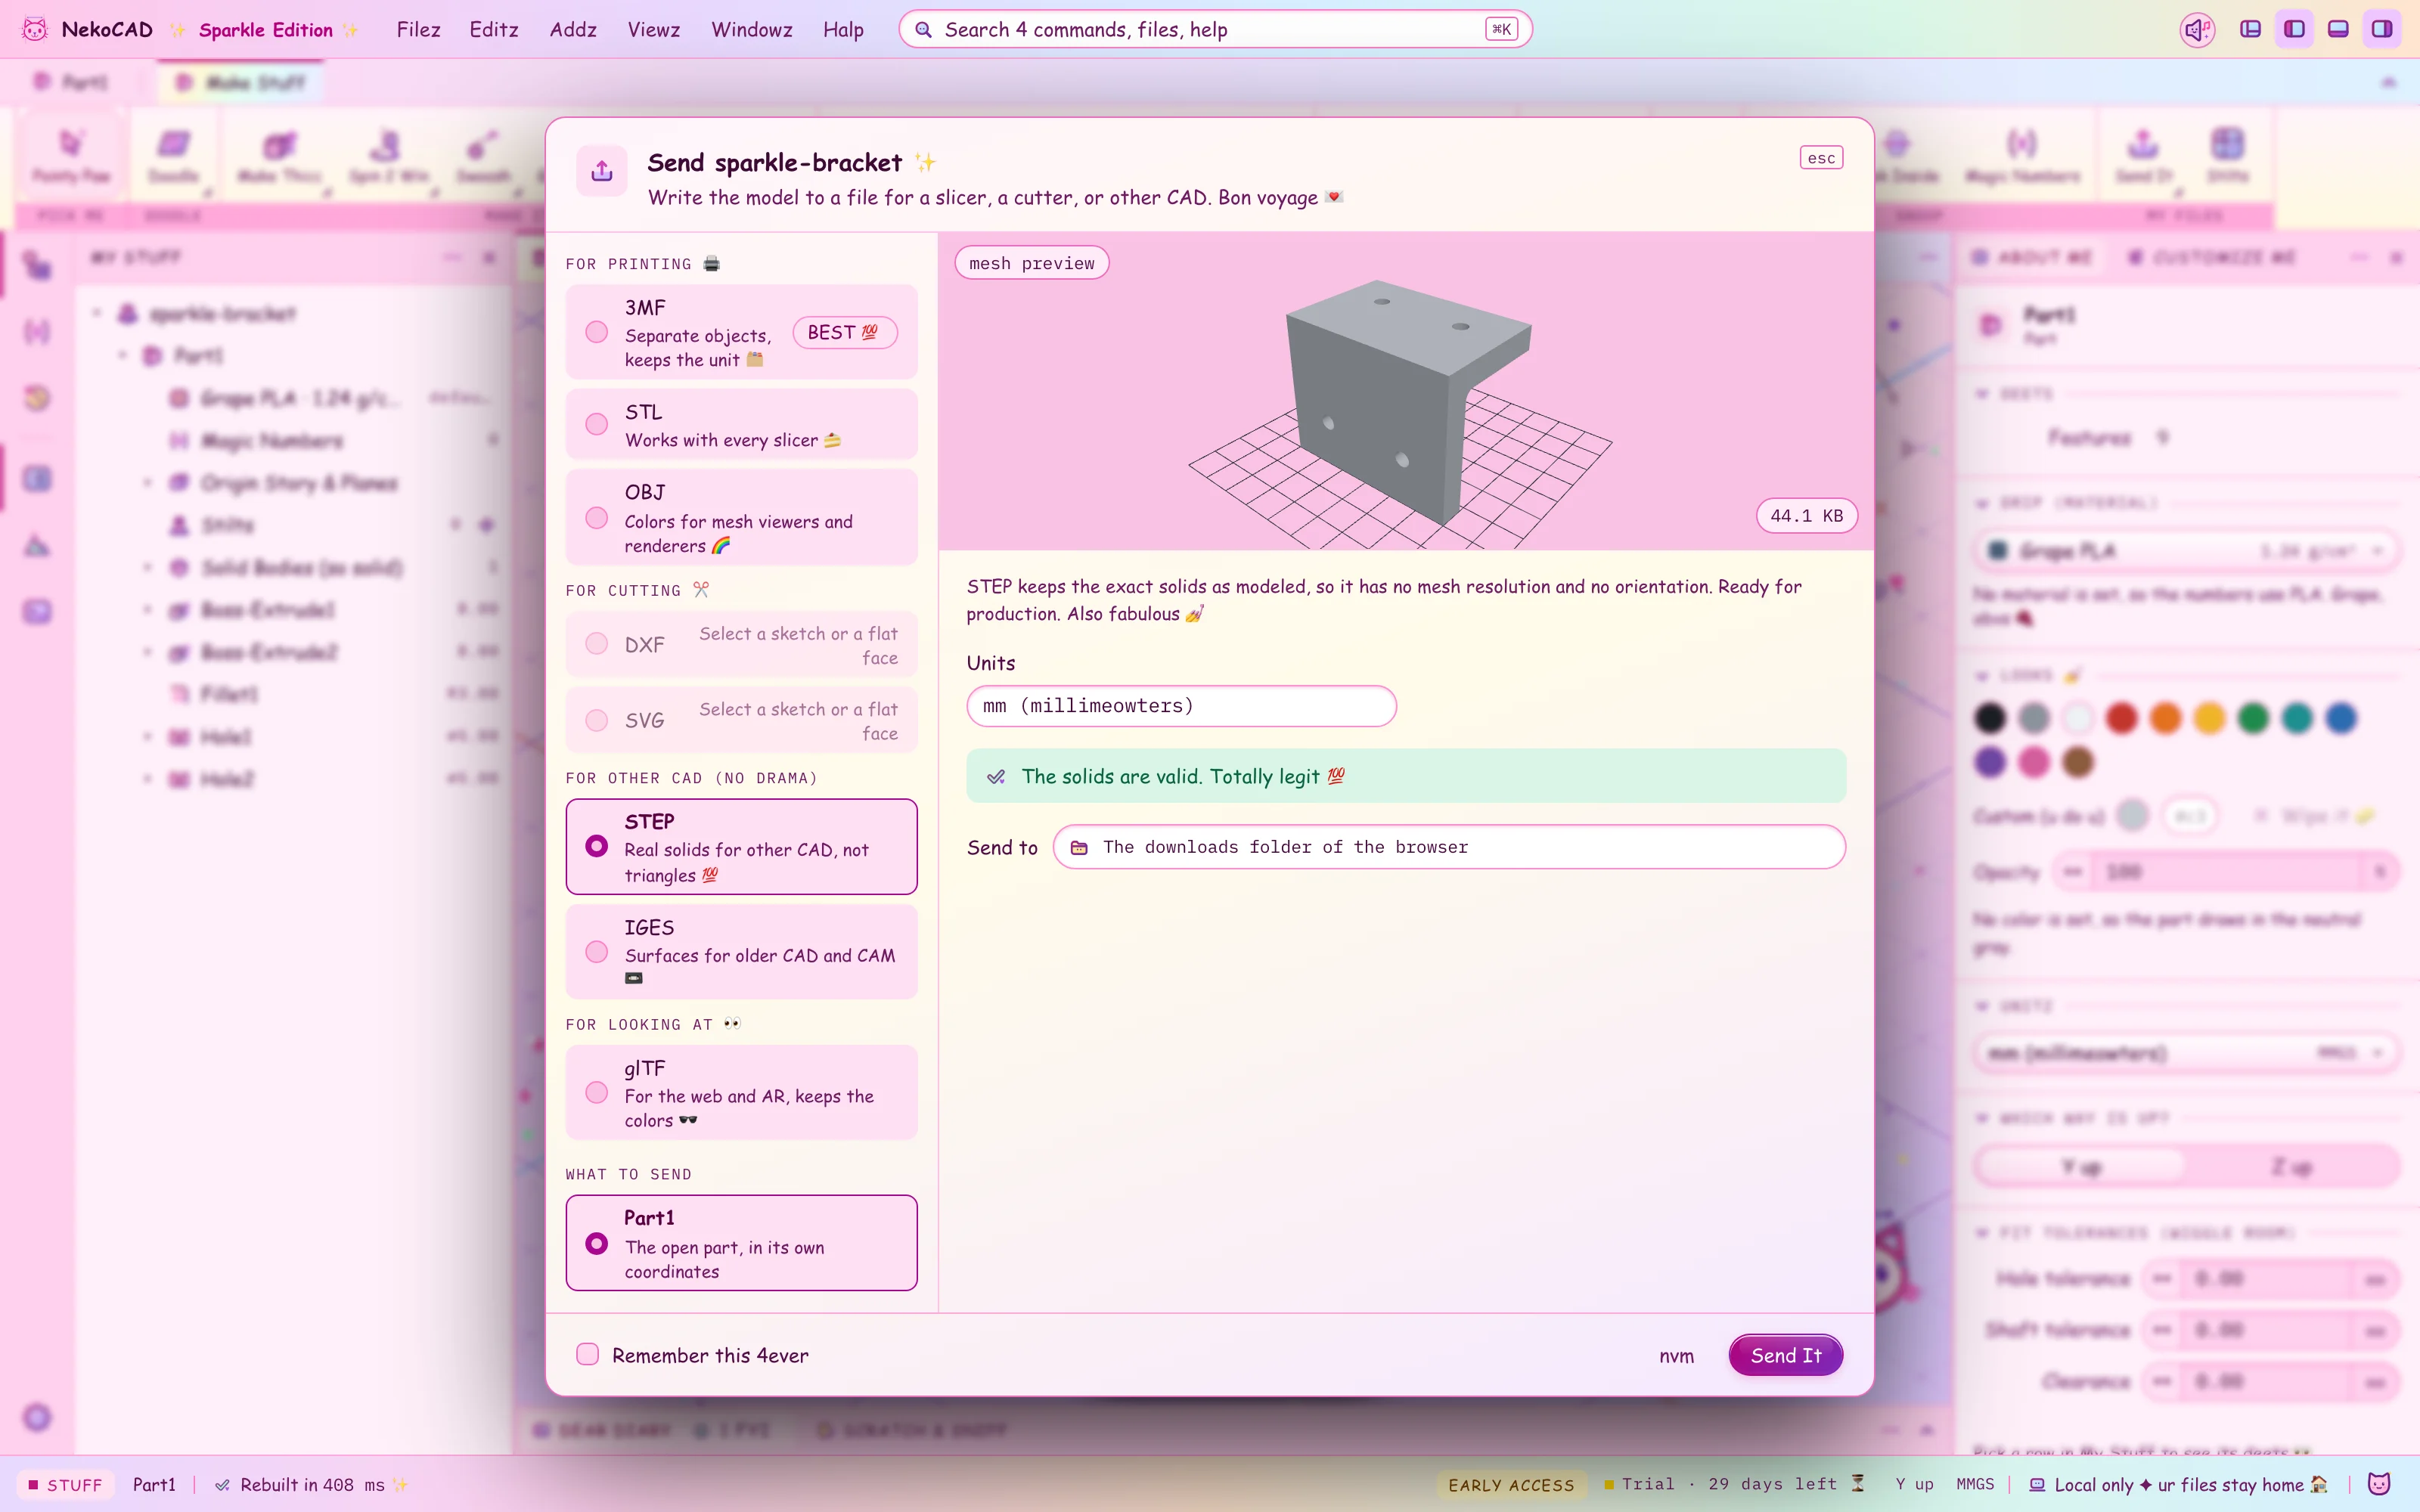Click the folder icon in Send to field
Image resolution: width=2420 pixels, height=1512 pixels.
click(x=1079, y=848)
